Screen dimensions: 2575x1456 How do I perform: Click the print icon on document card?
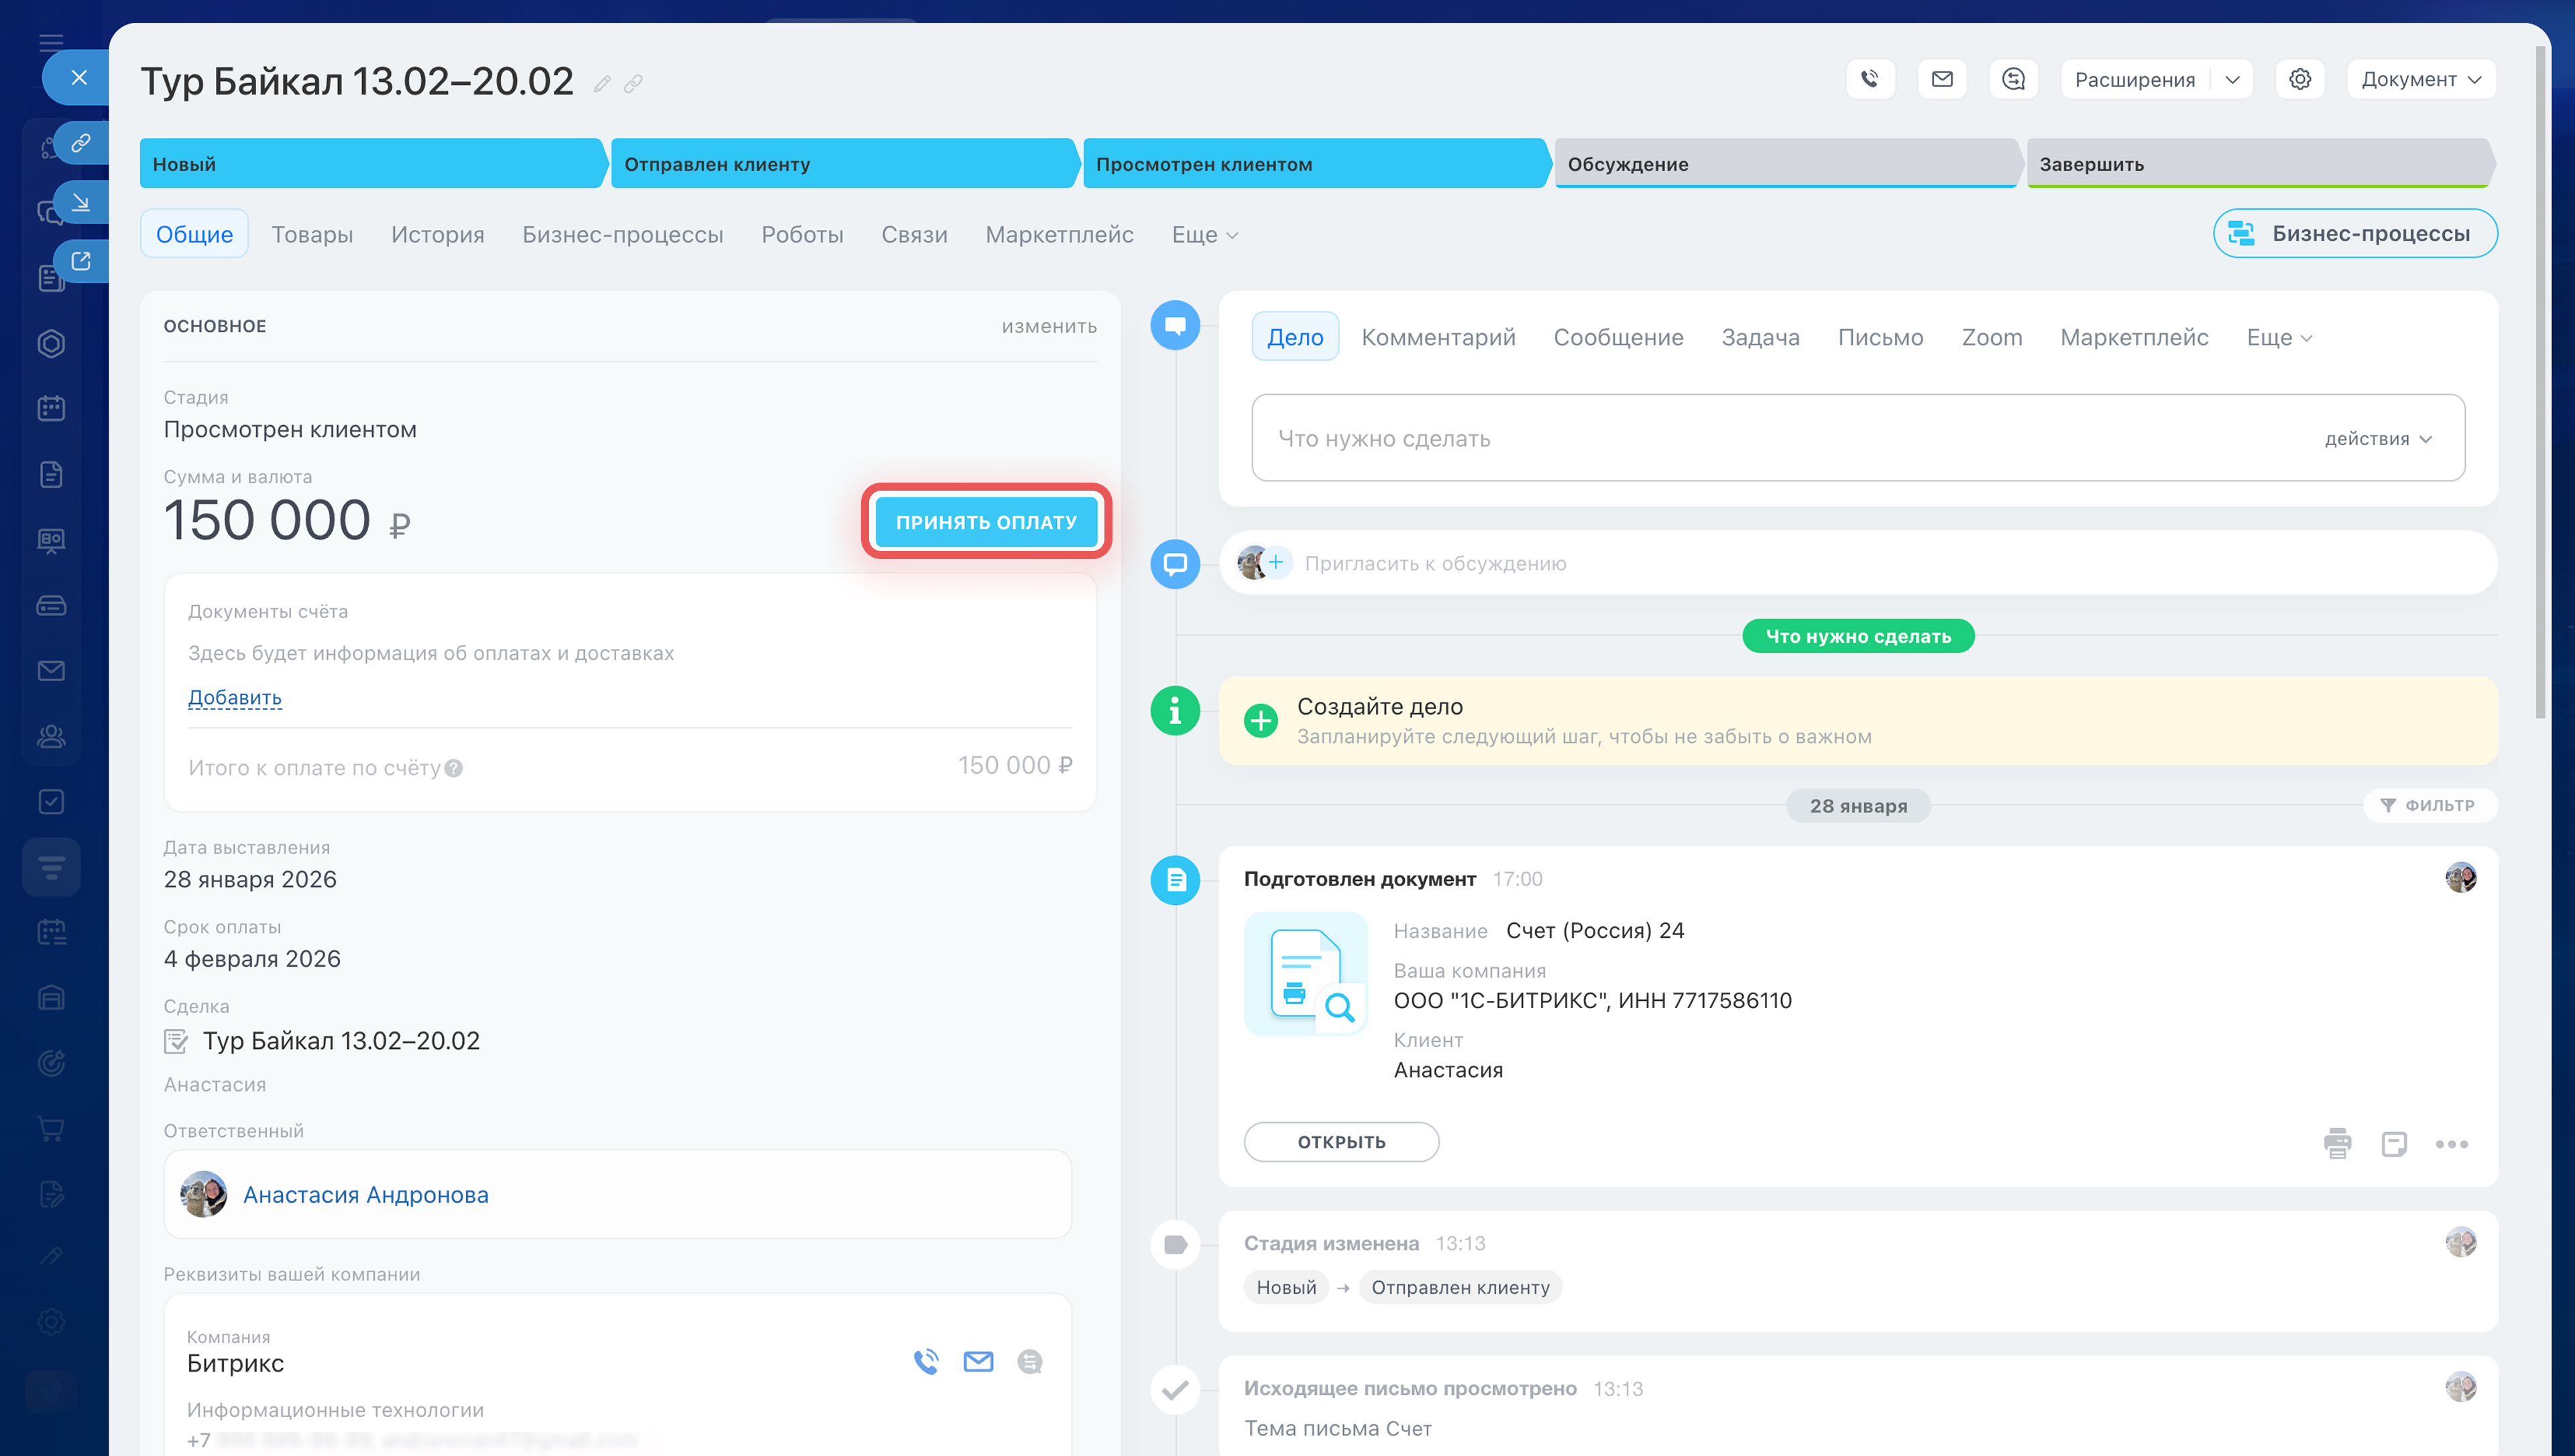(2337, 1143)
